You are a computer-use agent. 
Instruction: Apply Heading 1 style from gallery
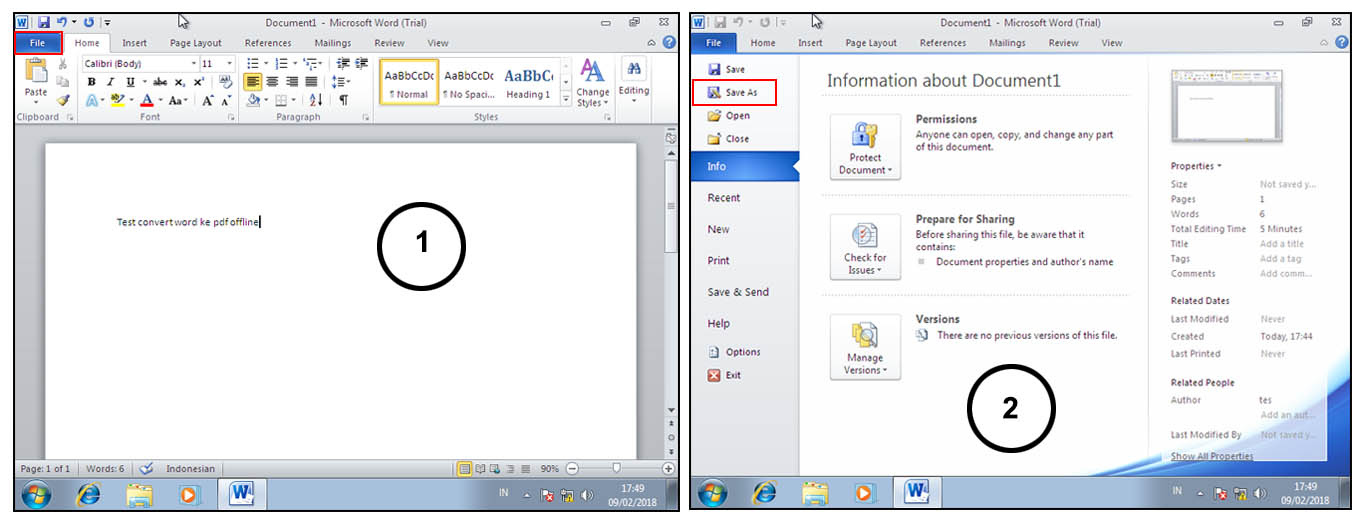click(528, 83)
